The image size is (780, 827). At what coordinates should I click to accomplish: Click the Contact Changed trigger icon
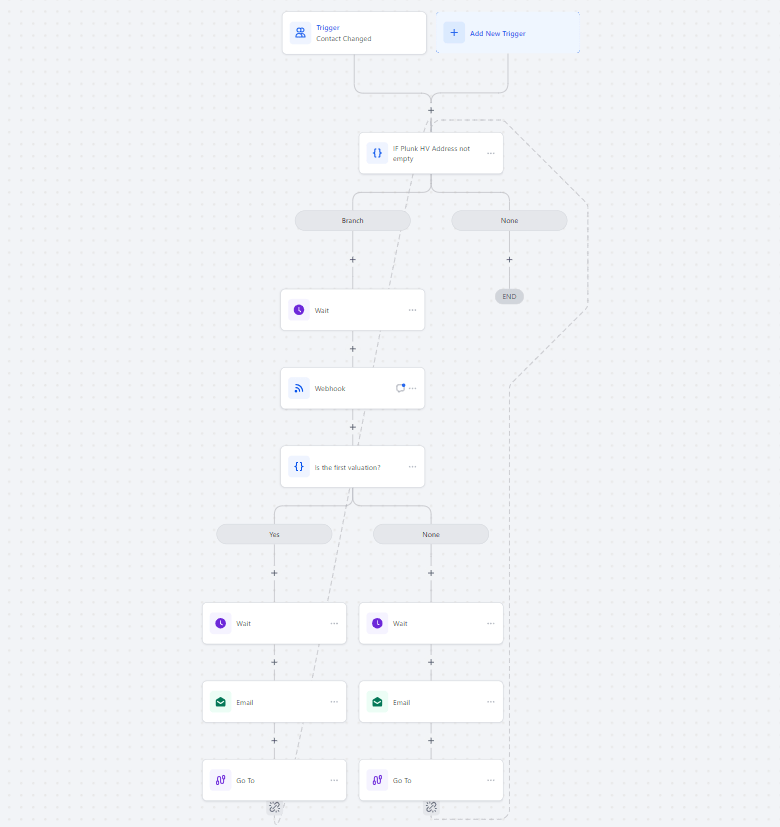coord(300,33)
